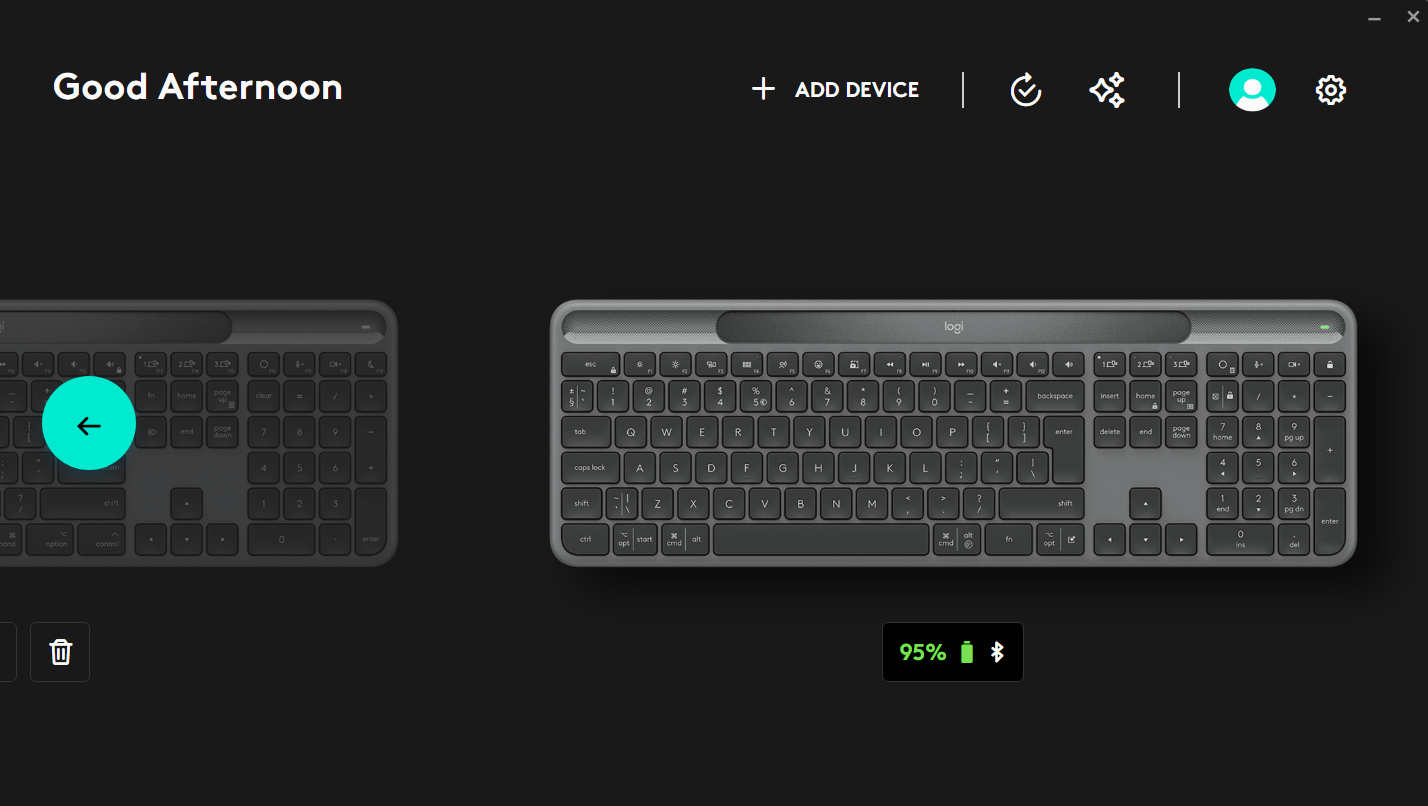
Task: Click the spacebar on the active keyboard
Action: [821, 539]
